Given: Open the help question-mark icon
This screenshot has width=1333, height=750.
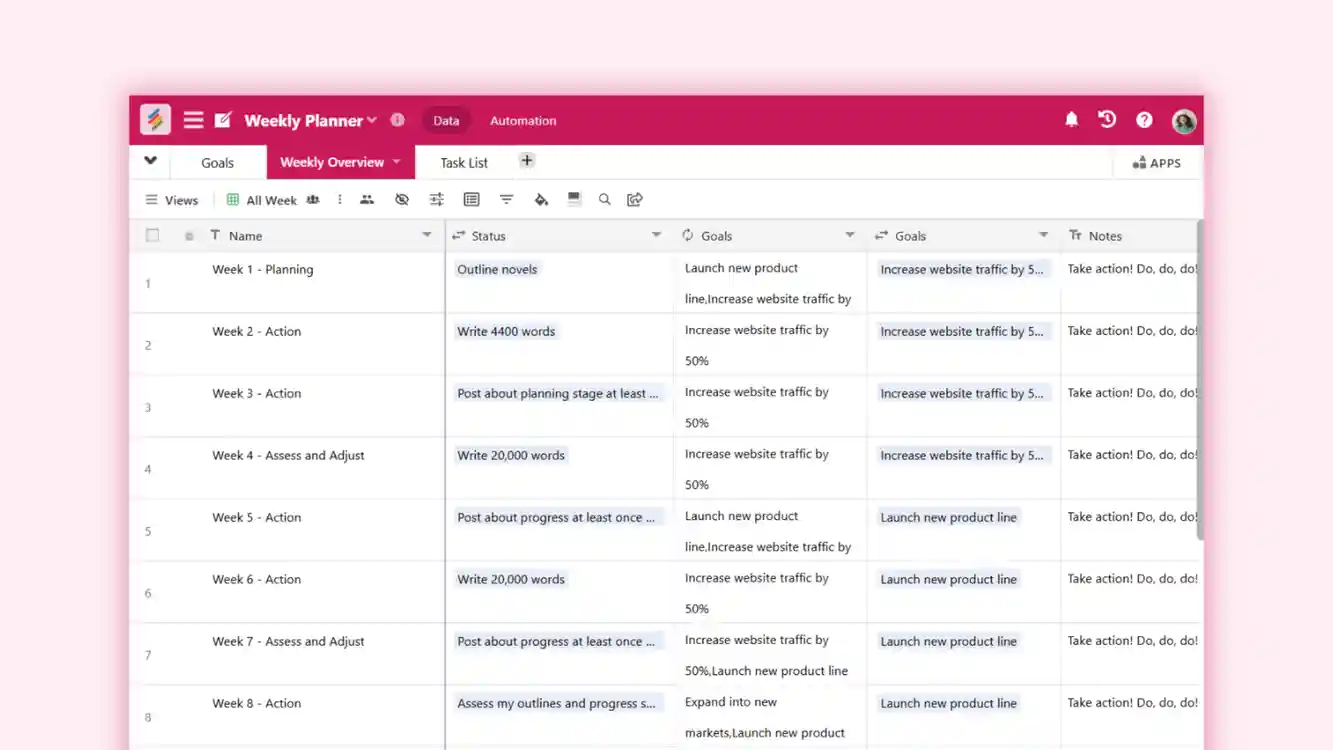Looking at the screenshot, I should tap(1143, 119).
